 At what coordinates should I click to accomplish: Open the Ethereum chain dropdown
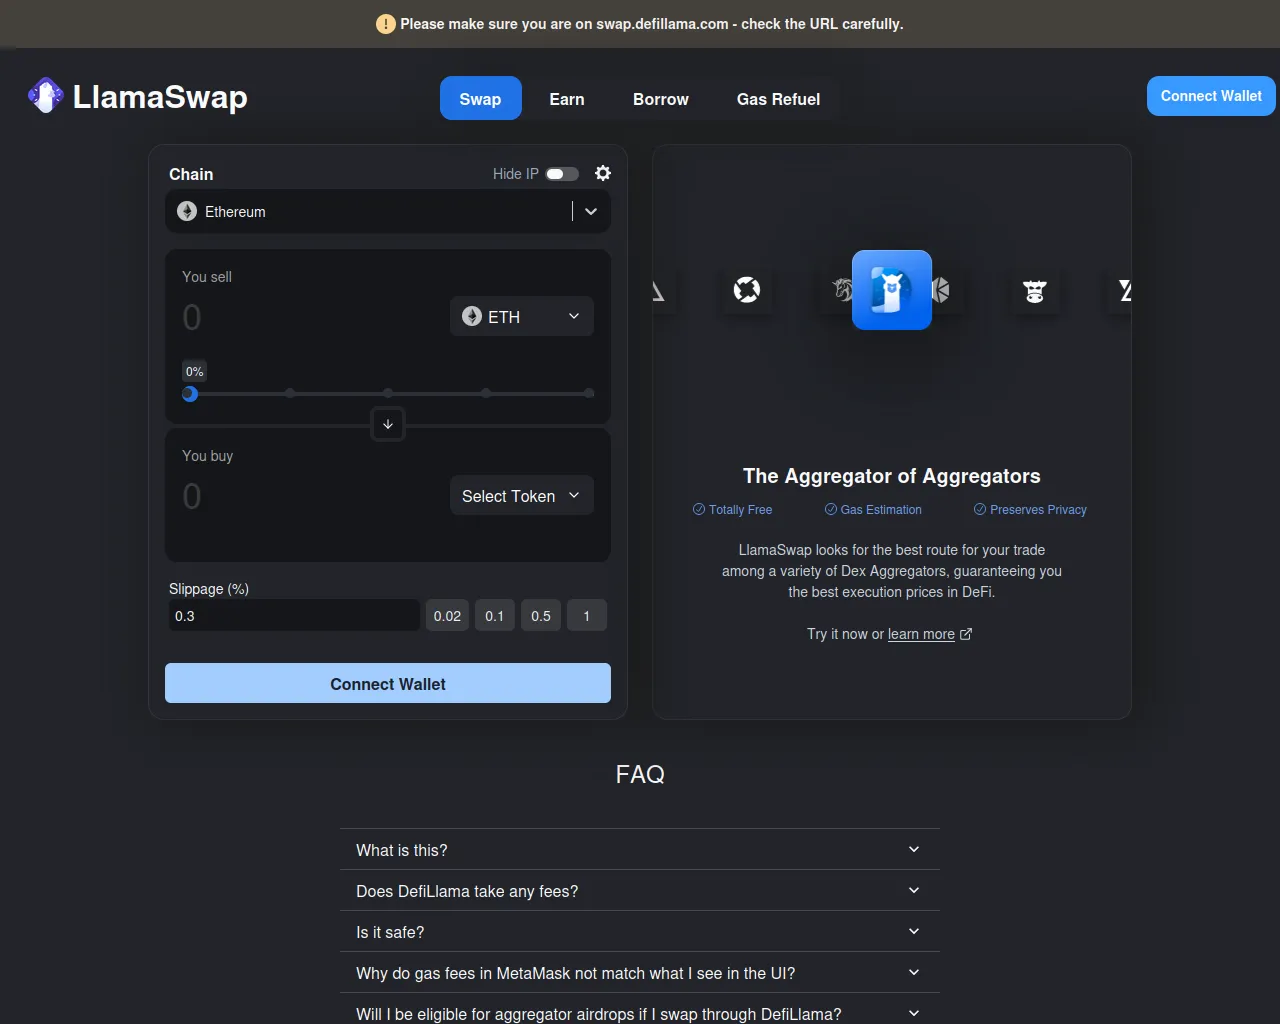click(388, 211)
